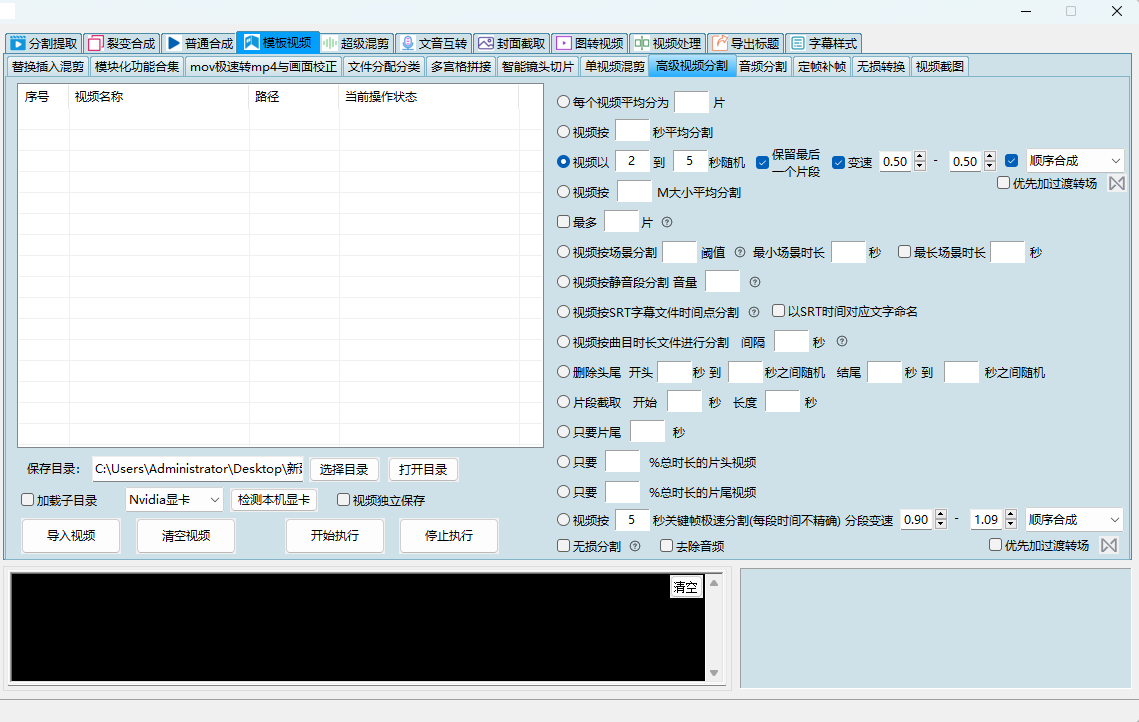Enable the 加载子目录 checkbox
This screenshot has width=1139, height=722.
click(x=28, y=500)
